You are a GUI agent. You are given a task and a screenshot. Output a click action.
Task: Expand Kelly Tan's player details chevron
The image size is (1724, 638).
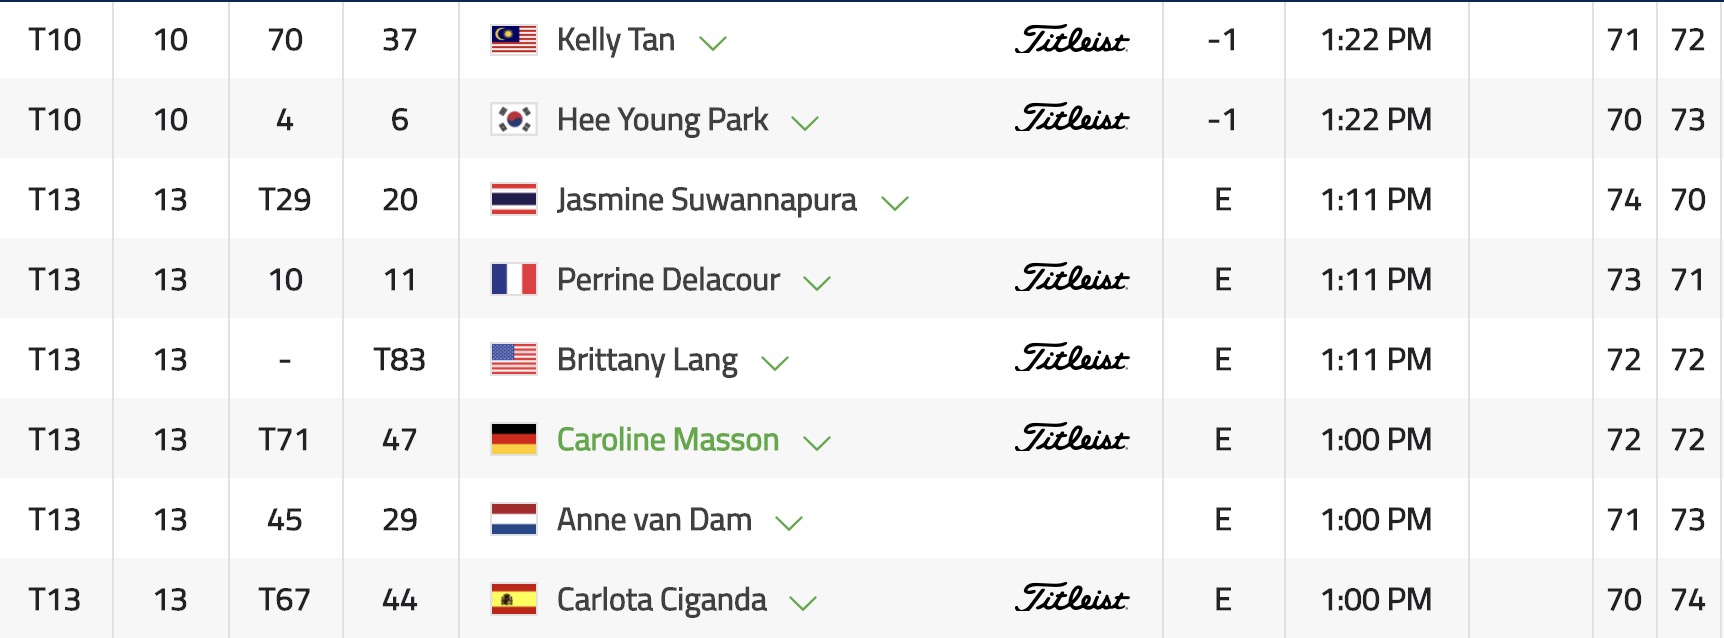[712, 43]
